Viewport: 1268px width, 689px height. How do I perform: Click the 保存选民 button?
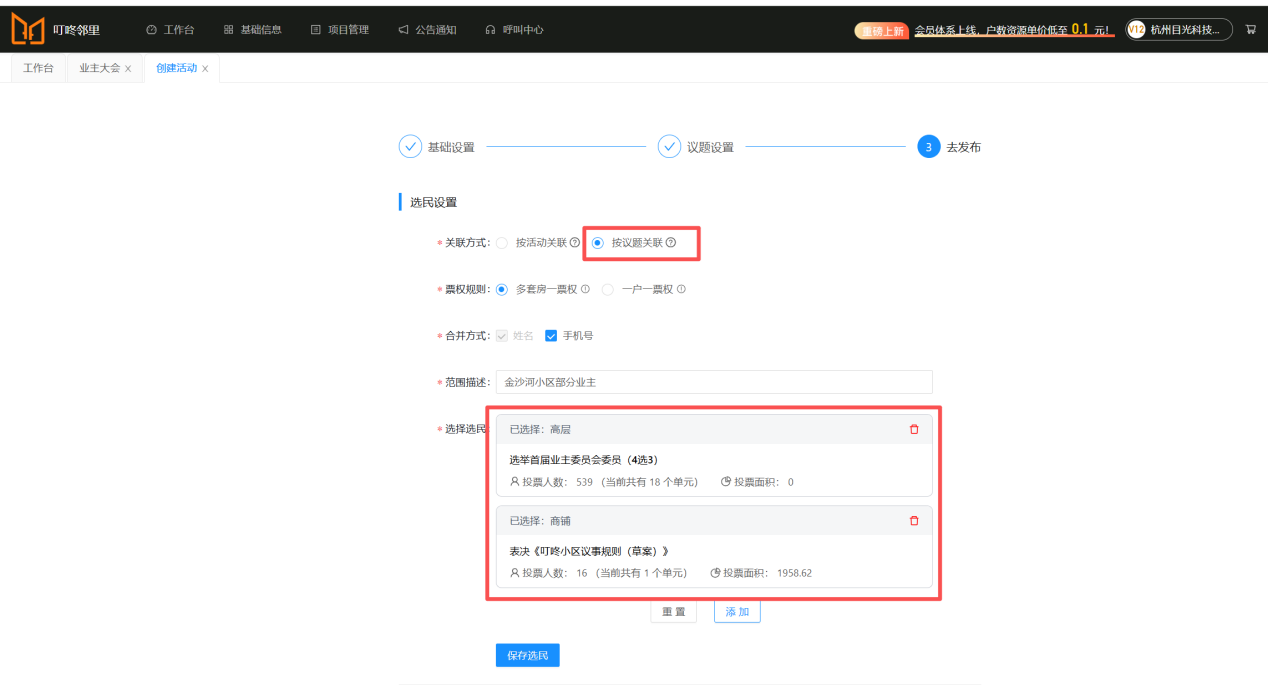point(527,655)
